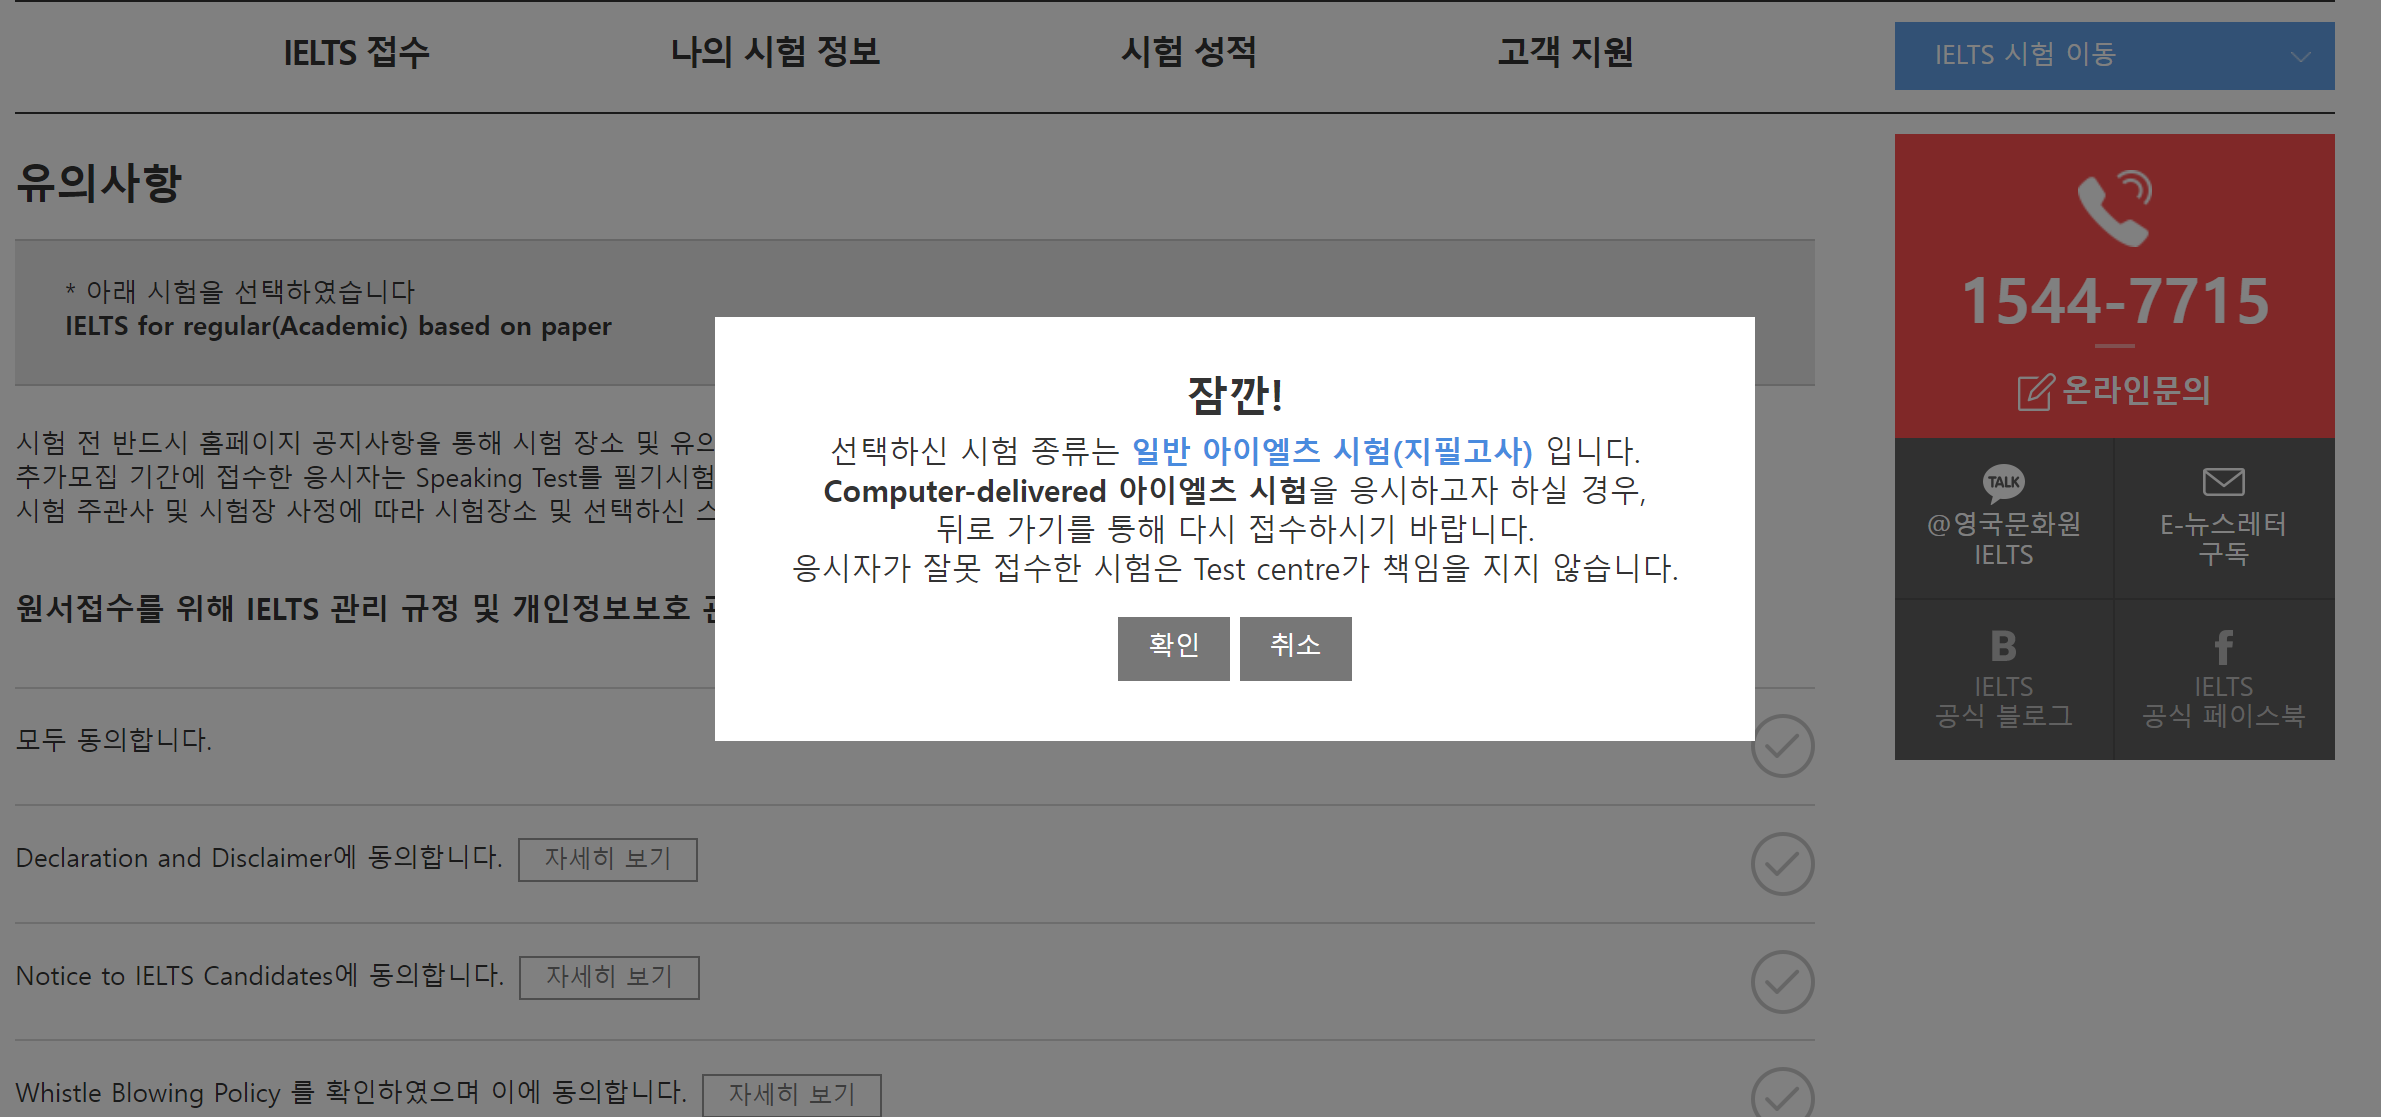Click the online inquiry pencil icon
The height and width of the screenshot is (1117, 2381).
tap(2035, 392)
